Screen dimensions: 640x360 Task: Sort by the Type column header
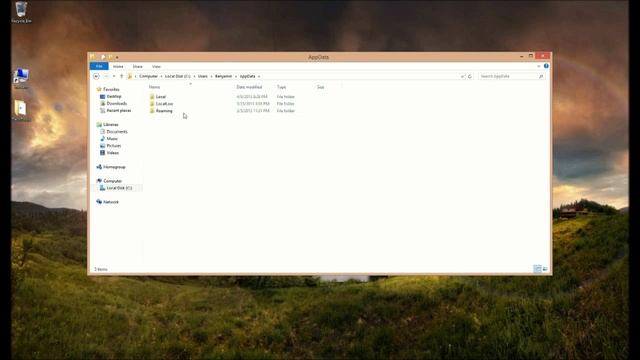(282, 87)
